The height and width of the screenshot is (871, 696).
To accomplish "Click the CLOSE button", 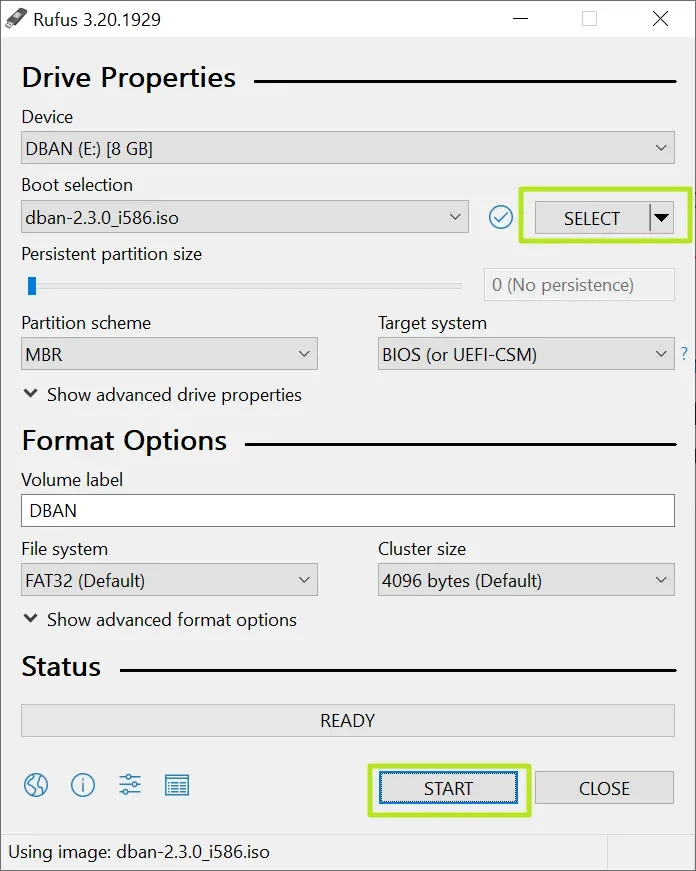I will (x=604, y=788).
